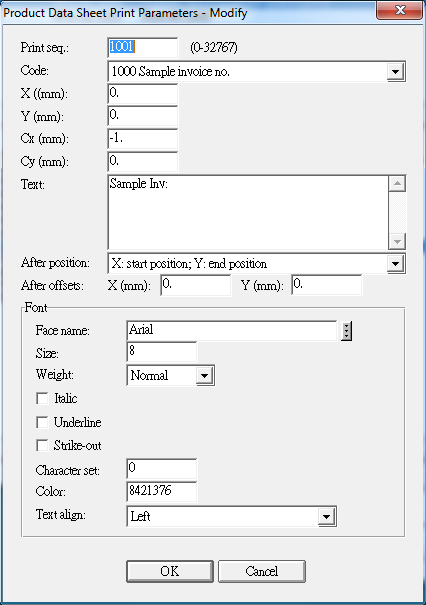Expand the Weight combo box
Screen dimensions: 426x605
click(x=205, y=375)
